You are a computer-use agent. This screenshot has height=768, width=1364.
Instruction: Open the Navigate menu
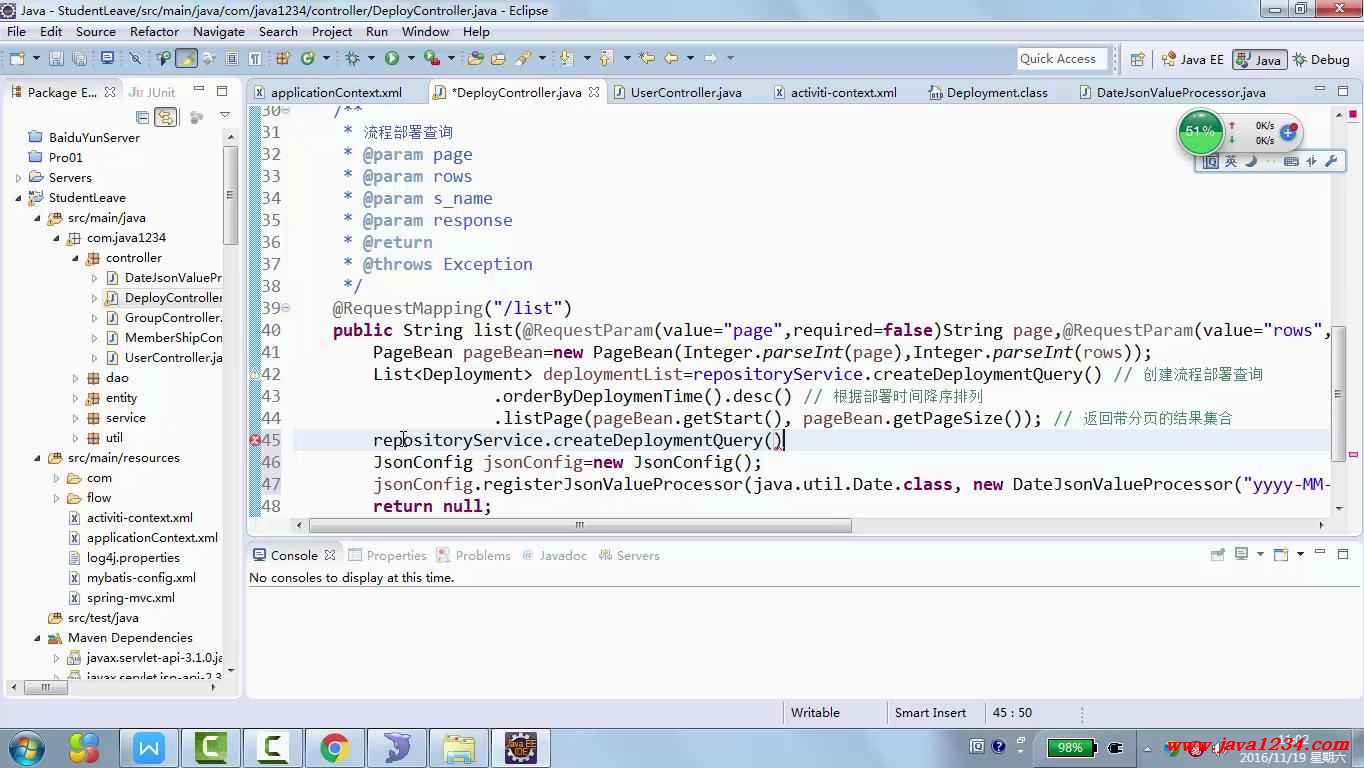pyautogui.click(x=219, y=31)
